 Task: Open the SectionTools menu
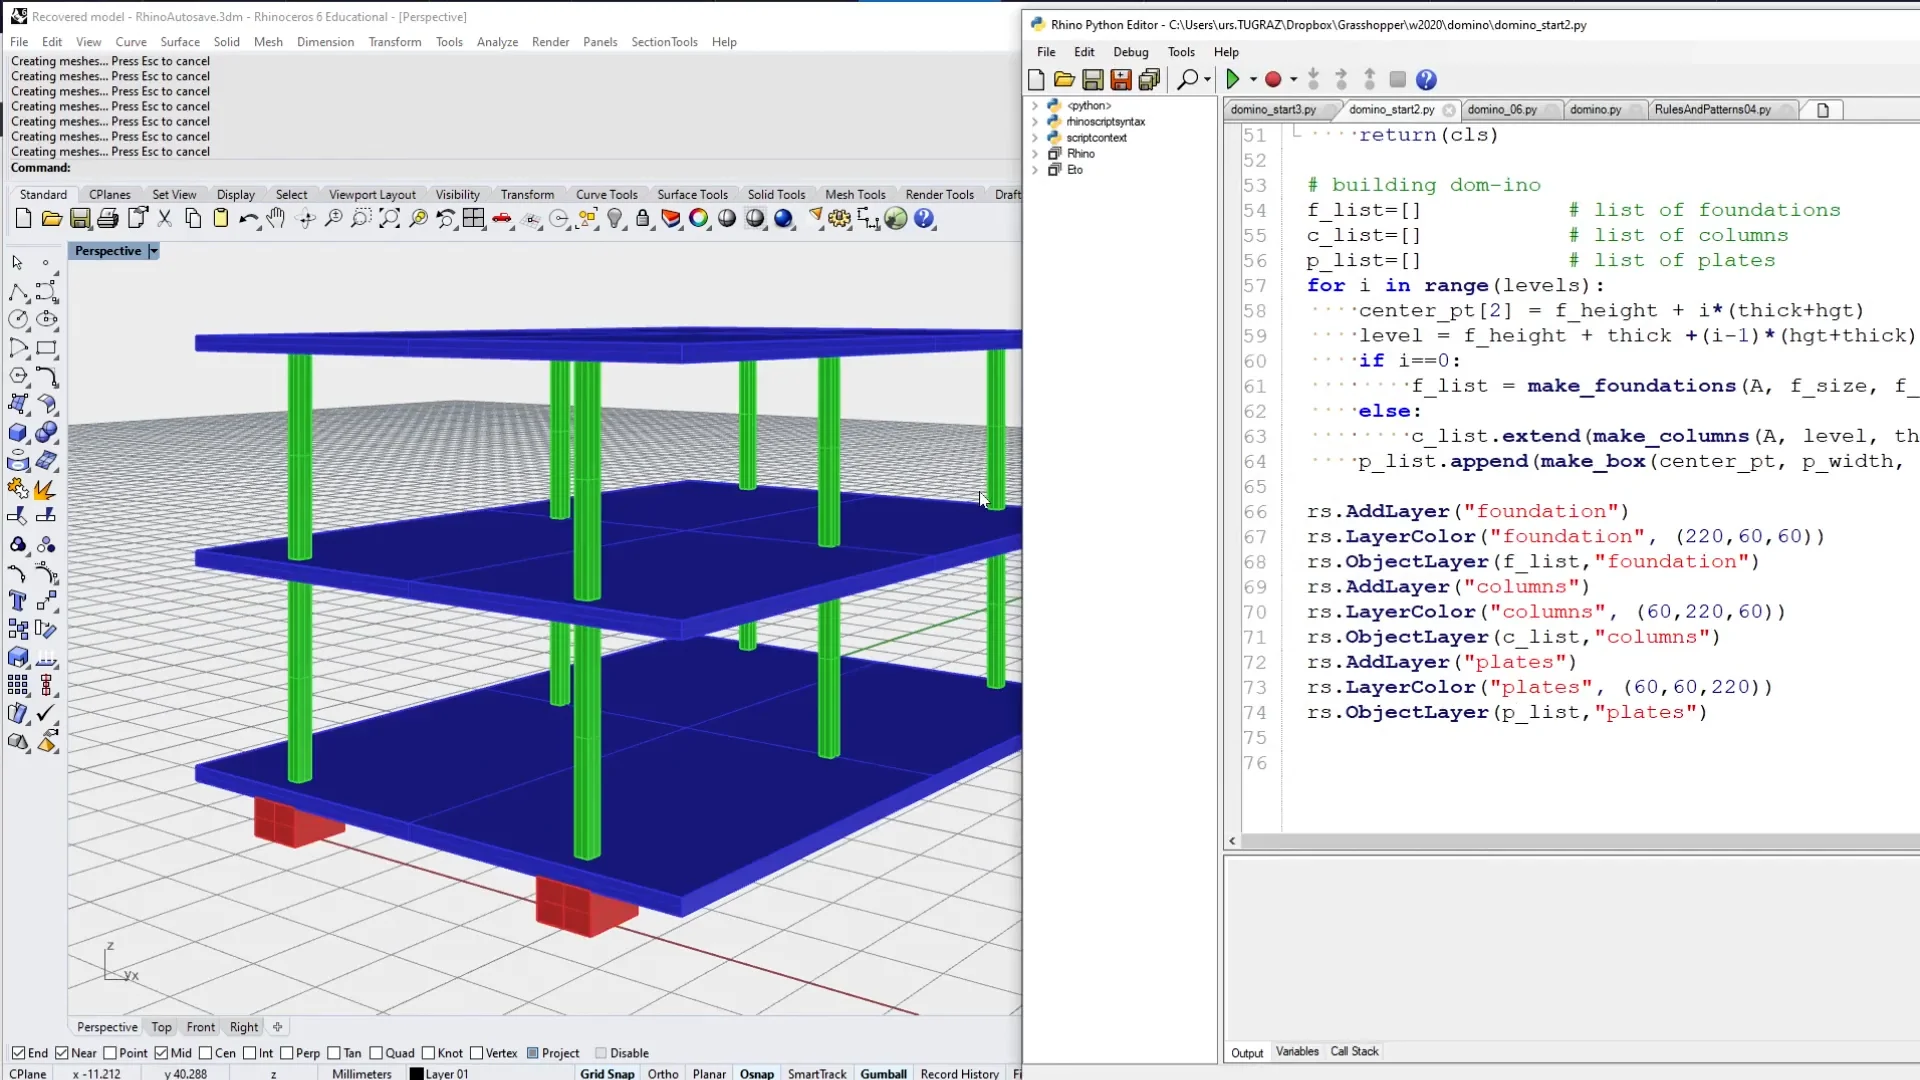[x=664, y=42]
